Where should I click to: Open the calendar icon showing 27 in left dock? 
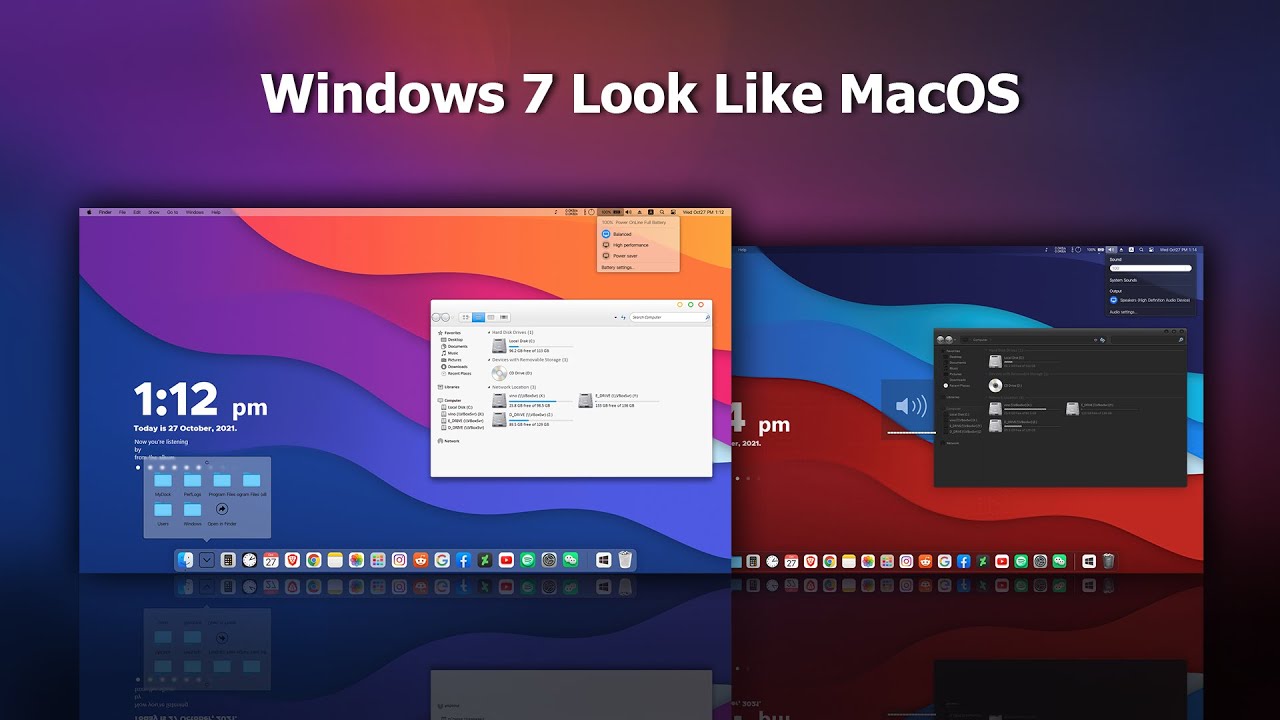point(271,560)
